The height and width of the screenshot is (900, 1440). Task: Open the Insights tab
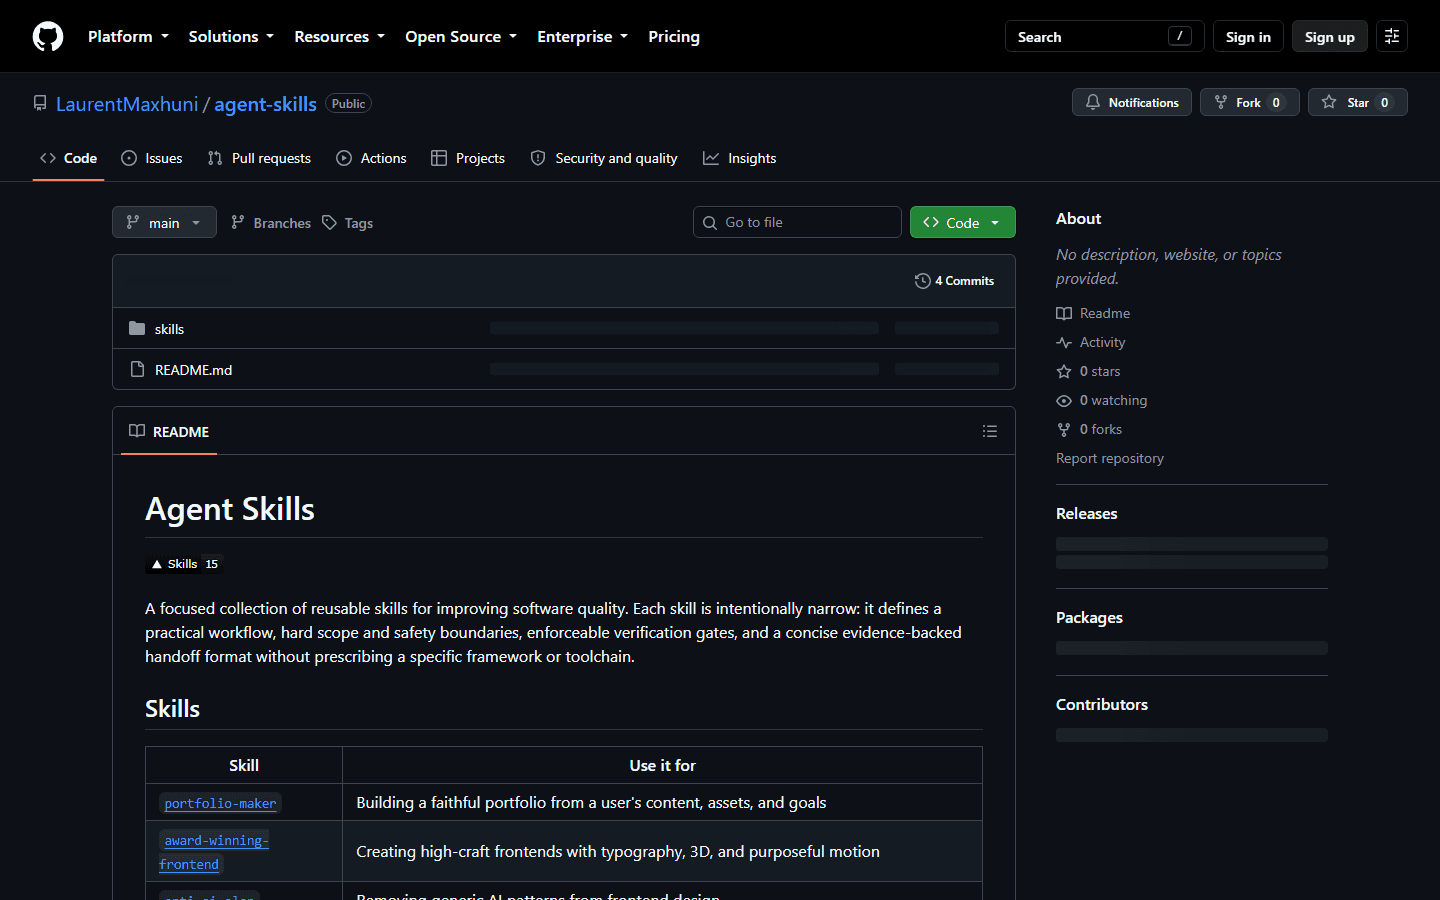[x=740, y=158]
